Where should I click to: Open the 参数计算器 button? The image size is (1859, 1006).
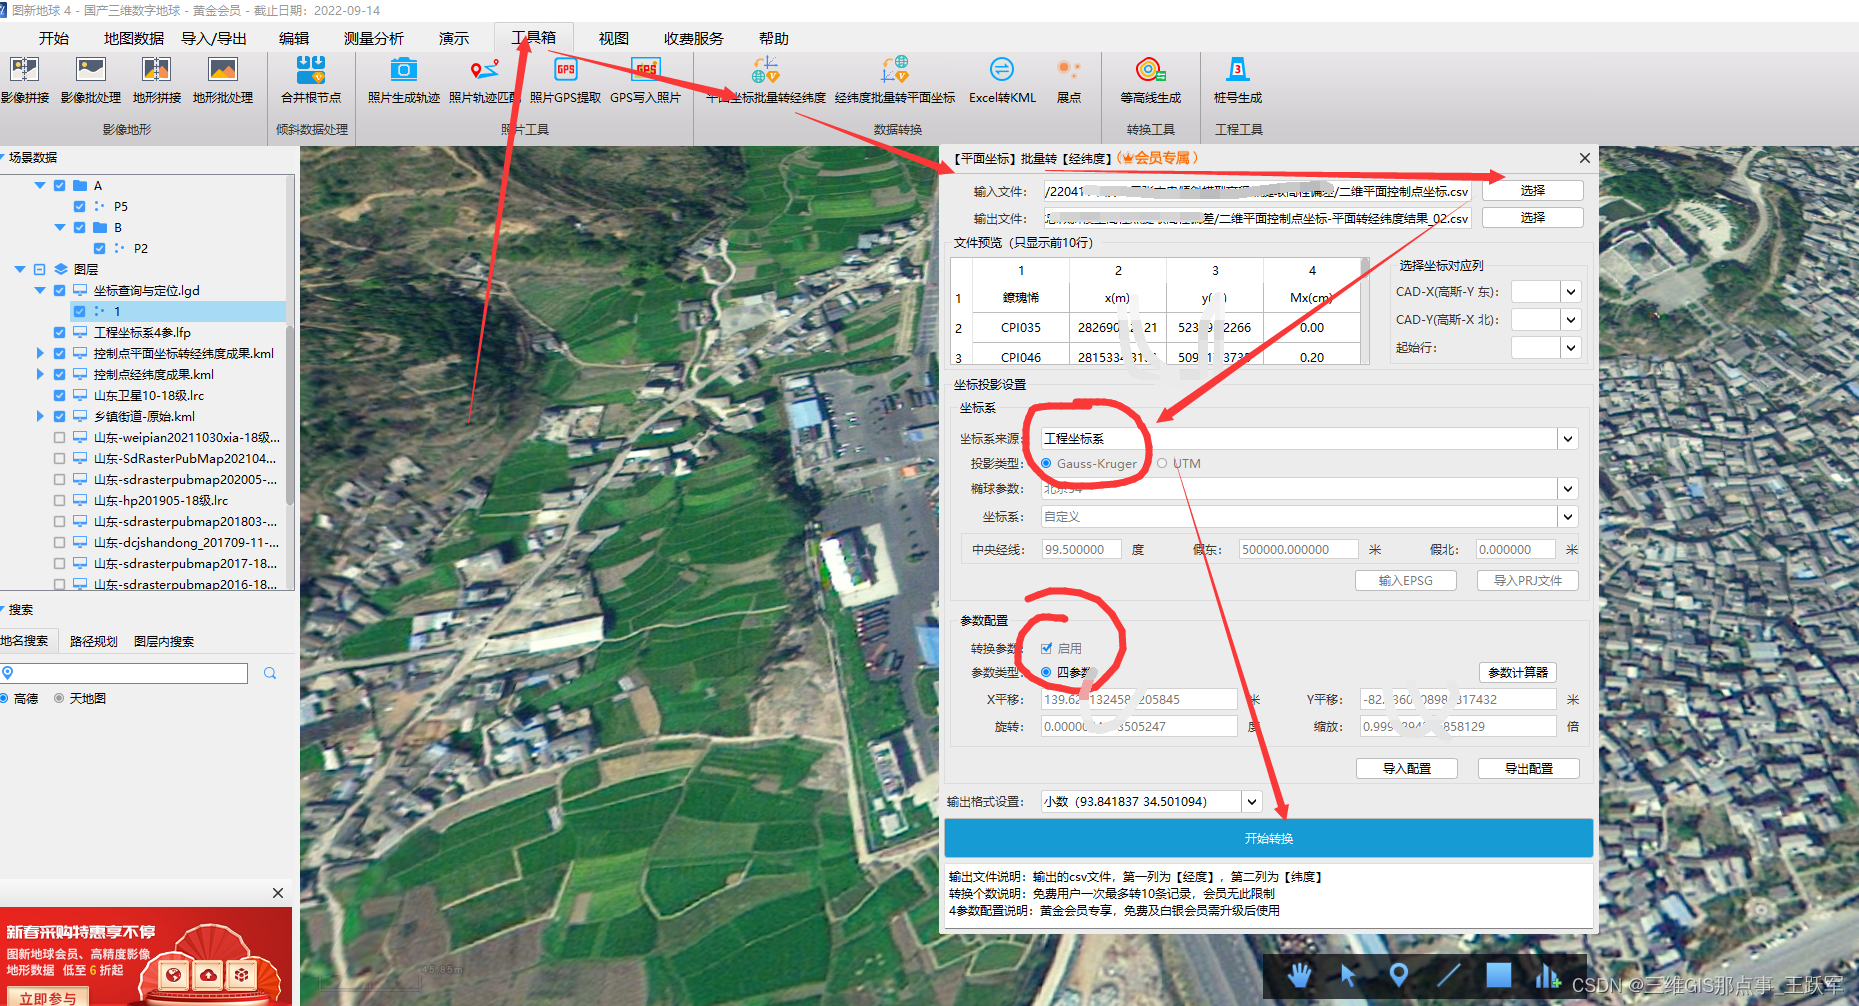tap(1517, 672)
